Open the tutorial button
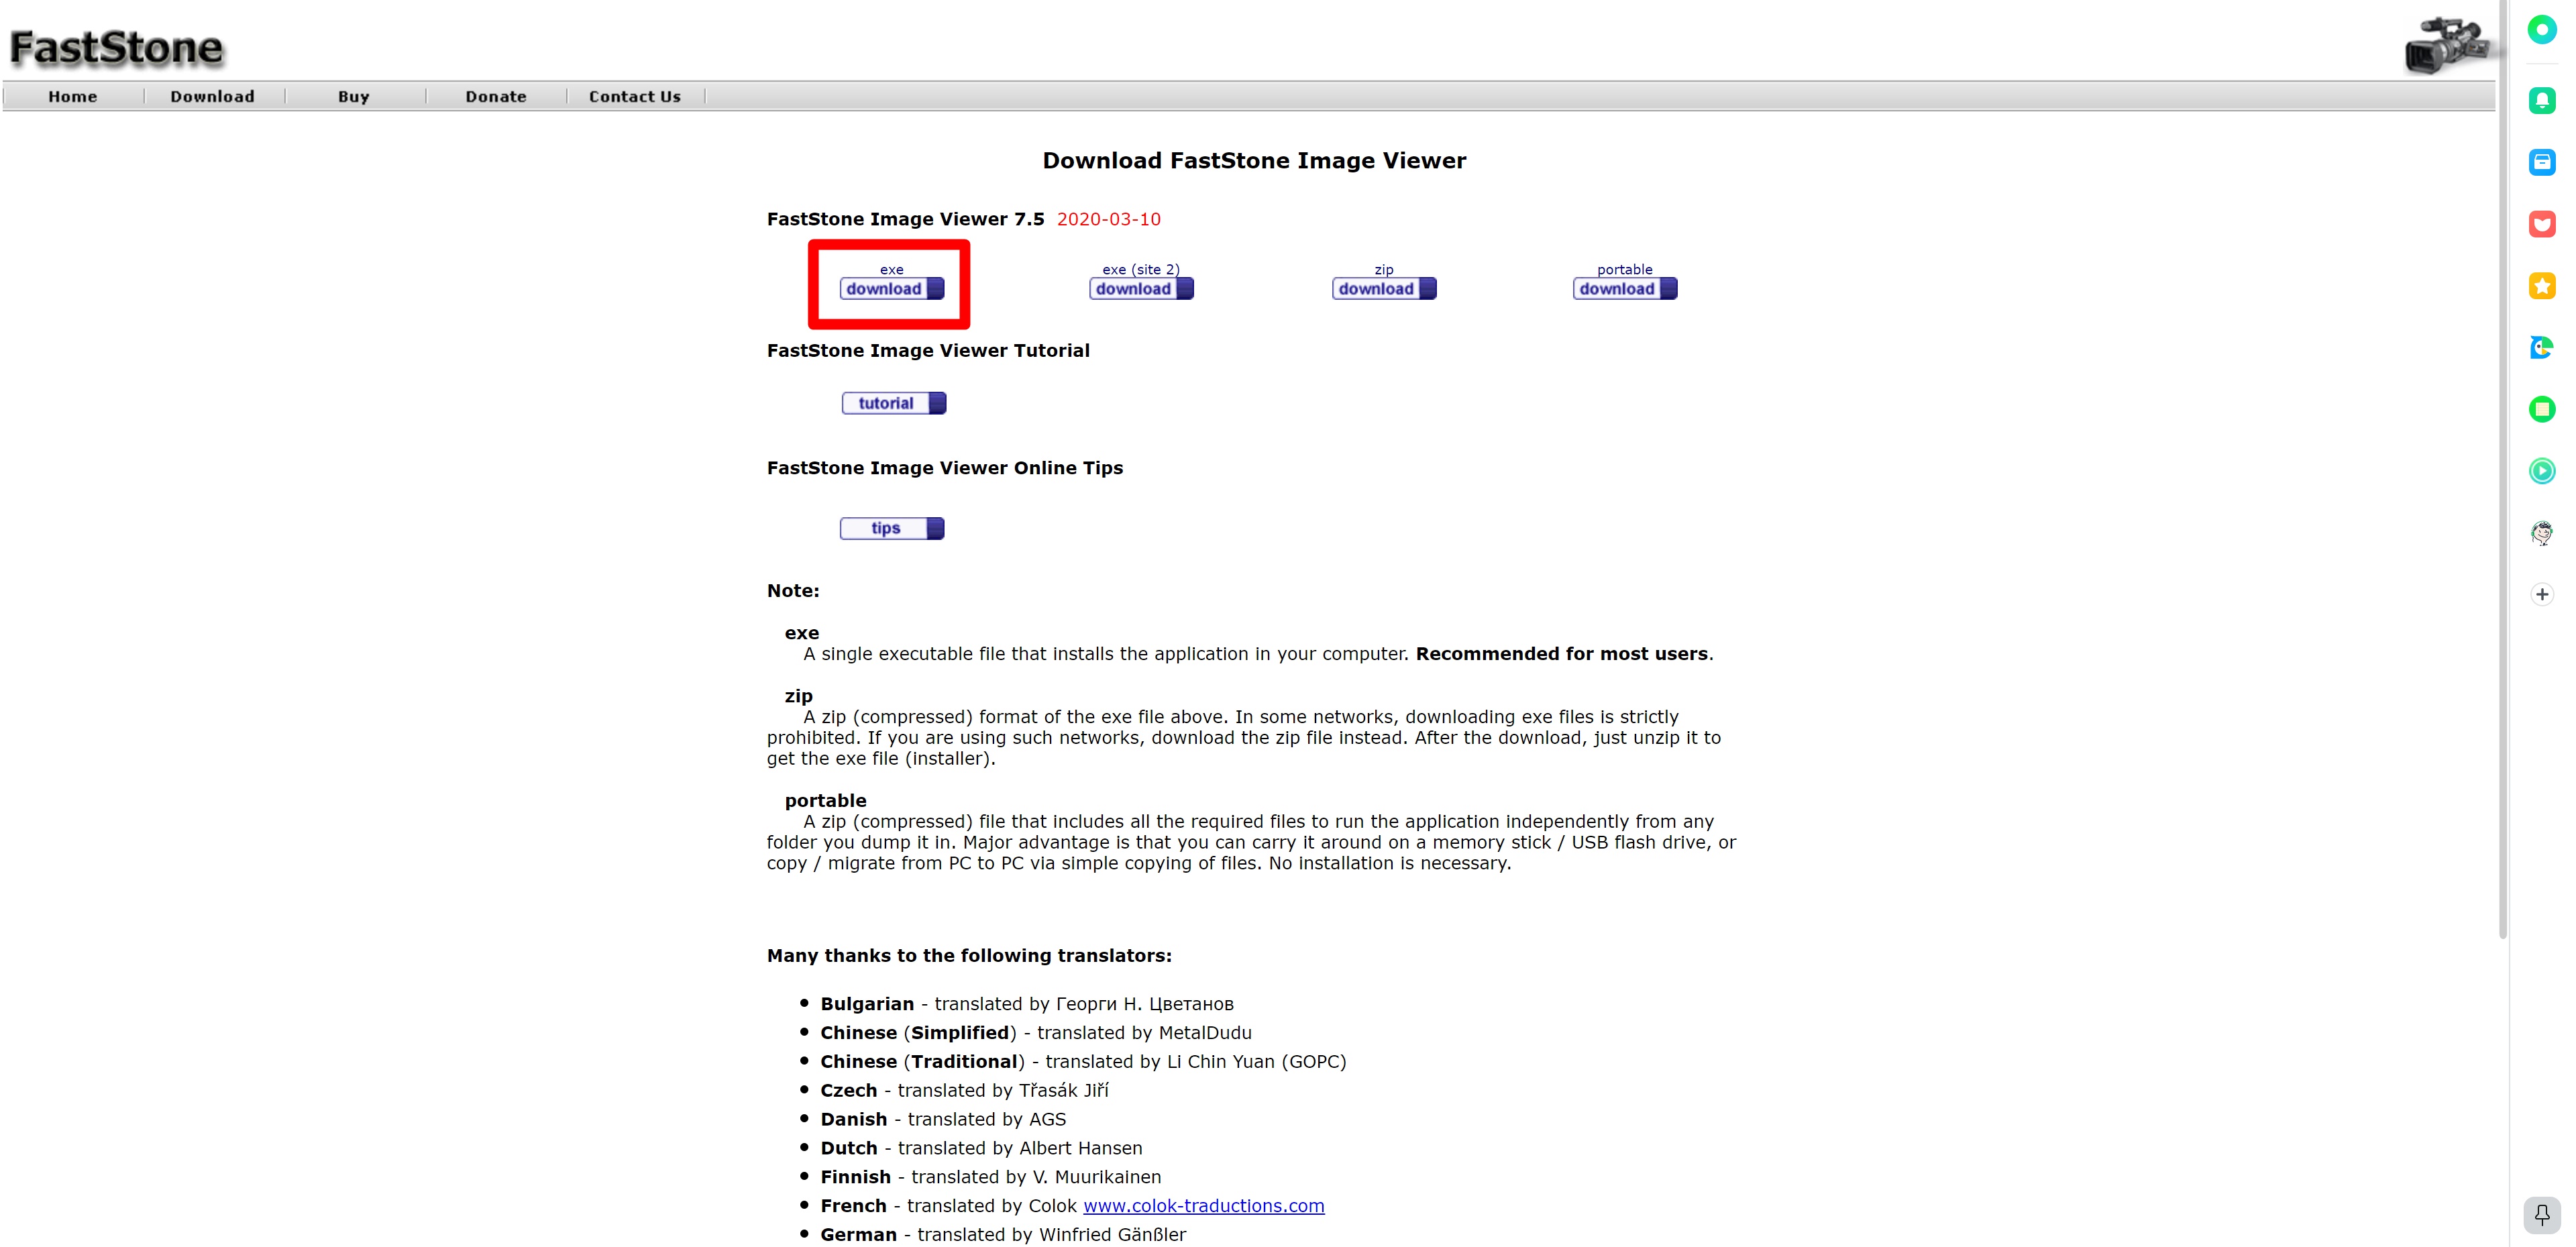This screenshot has height=1247, width=2576. (x=893, y=403)
